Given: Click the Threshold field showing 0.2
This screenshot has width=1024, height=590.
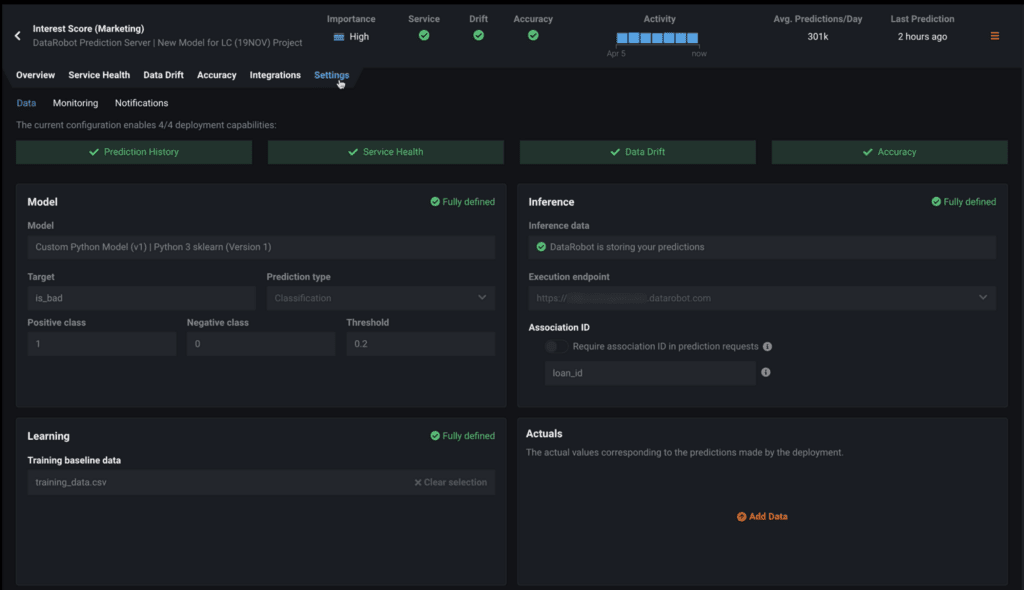Looking at the screenshot, I should click(x=421, y=344).
